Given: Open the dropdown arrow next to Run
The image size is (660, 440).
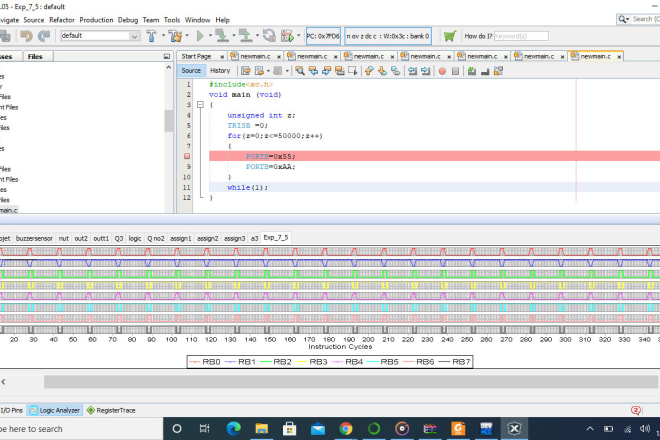Looking at the screenshot, I should tap(210, 35).
